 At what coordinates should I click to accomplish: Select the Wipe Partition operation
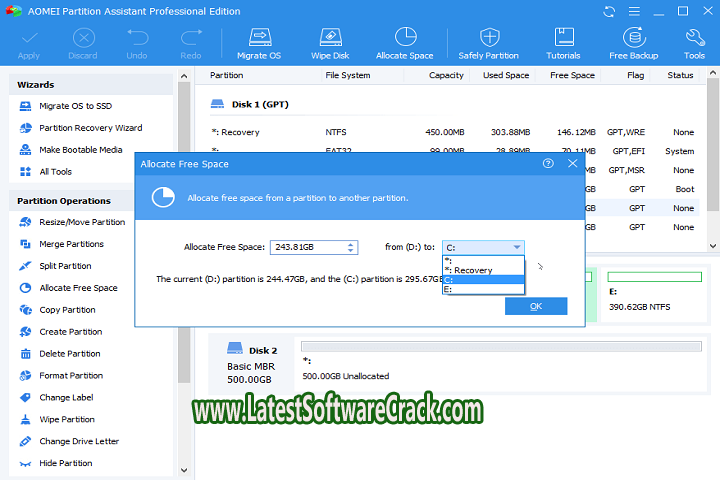(67, 420)
